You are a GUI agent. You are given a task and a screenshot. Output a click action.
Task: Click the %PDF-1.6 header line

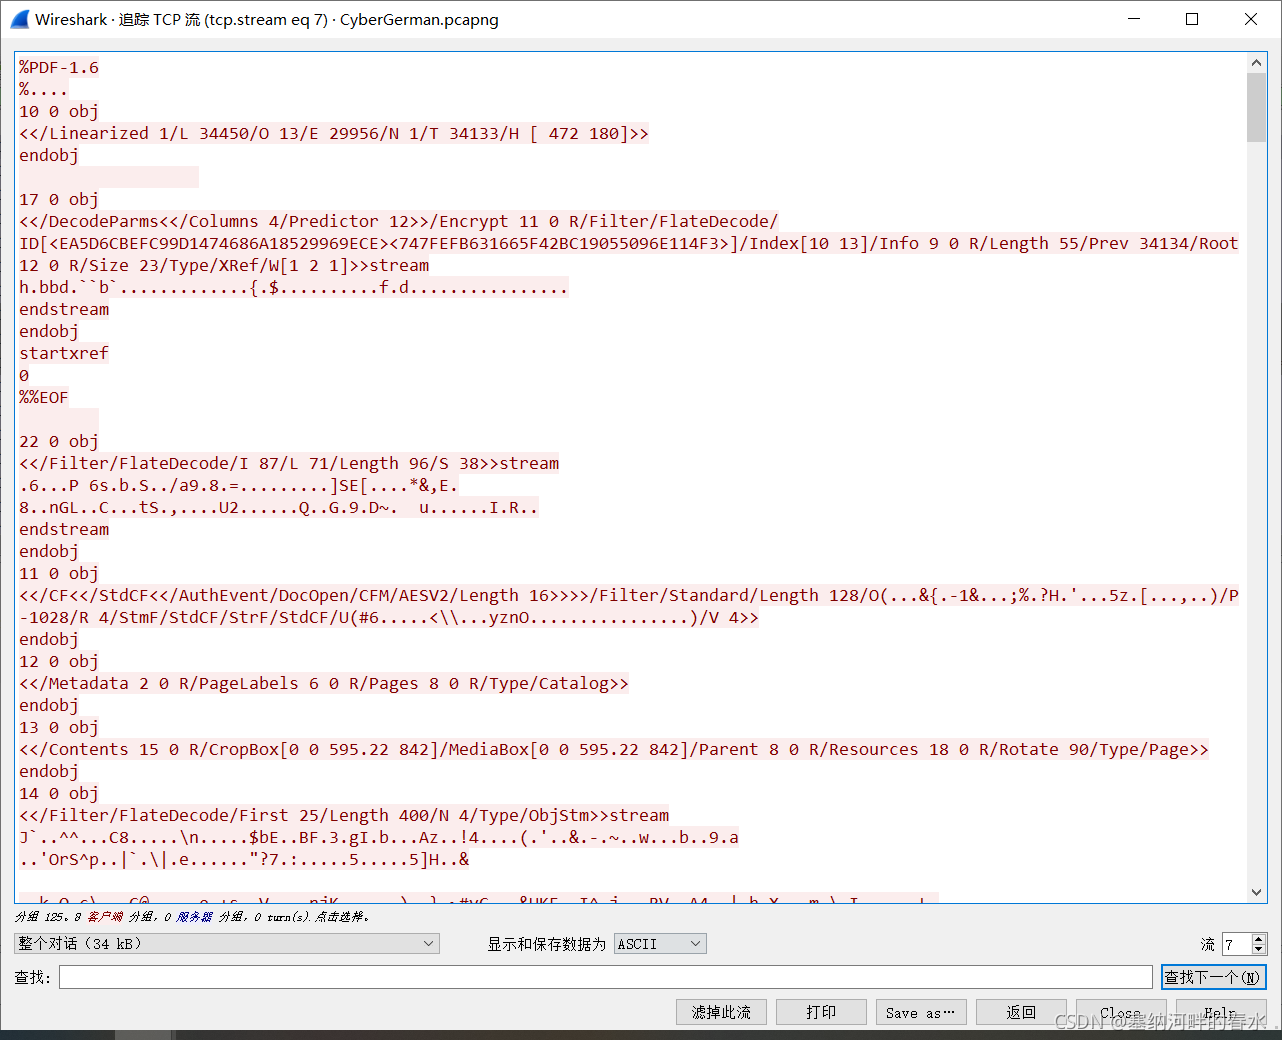[59, 67]
